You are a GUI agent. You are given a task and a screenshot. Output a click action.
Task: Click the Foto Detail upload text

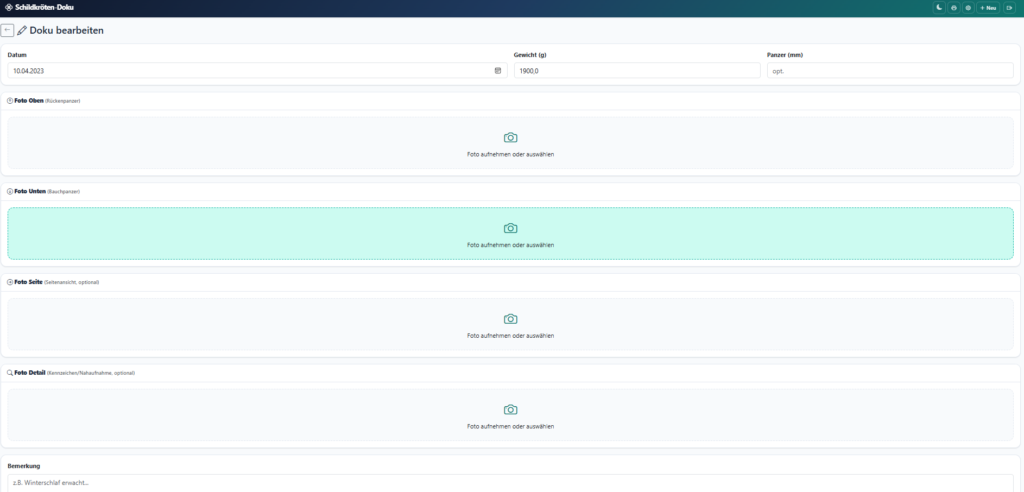(510, 426)
